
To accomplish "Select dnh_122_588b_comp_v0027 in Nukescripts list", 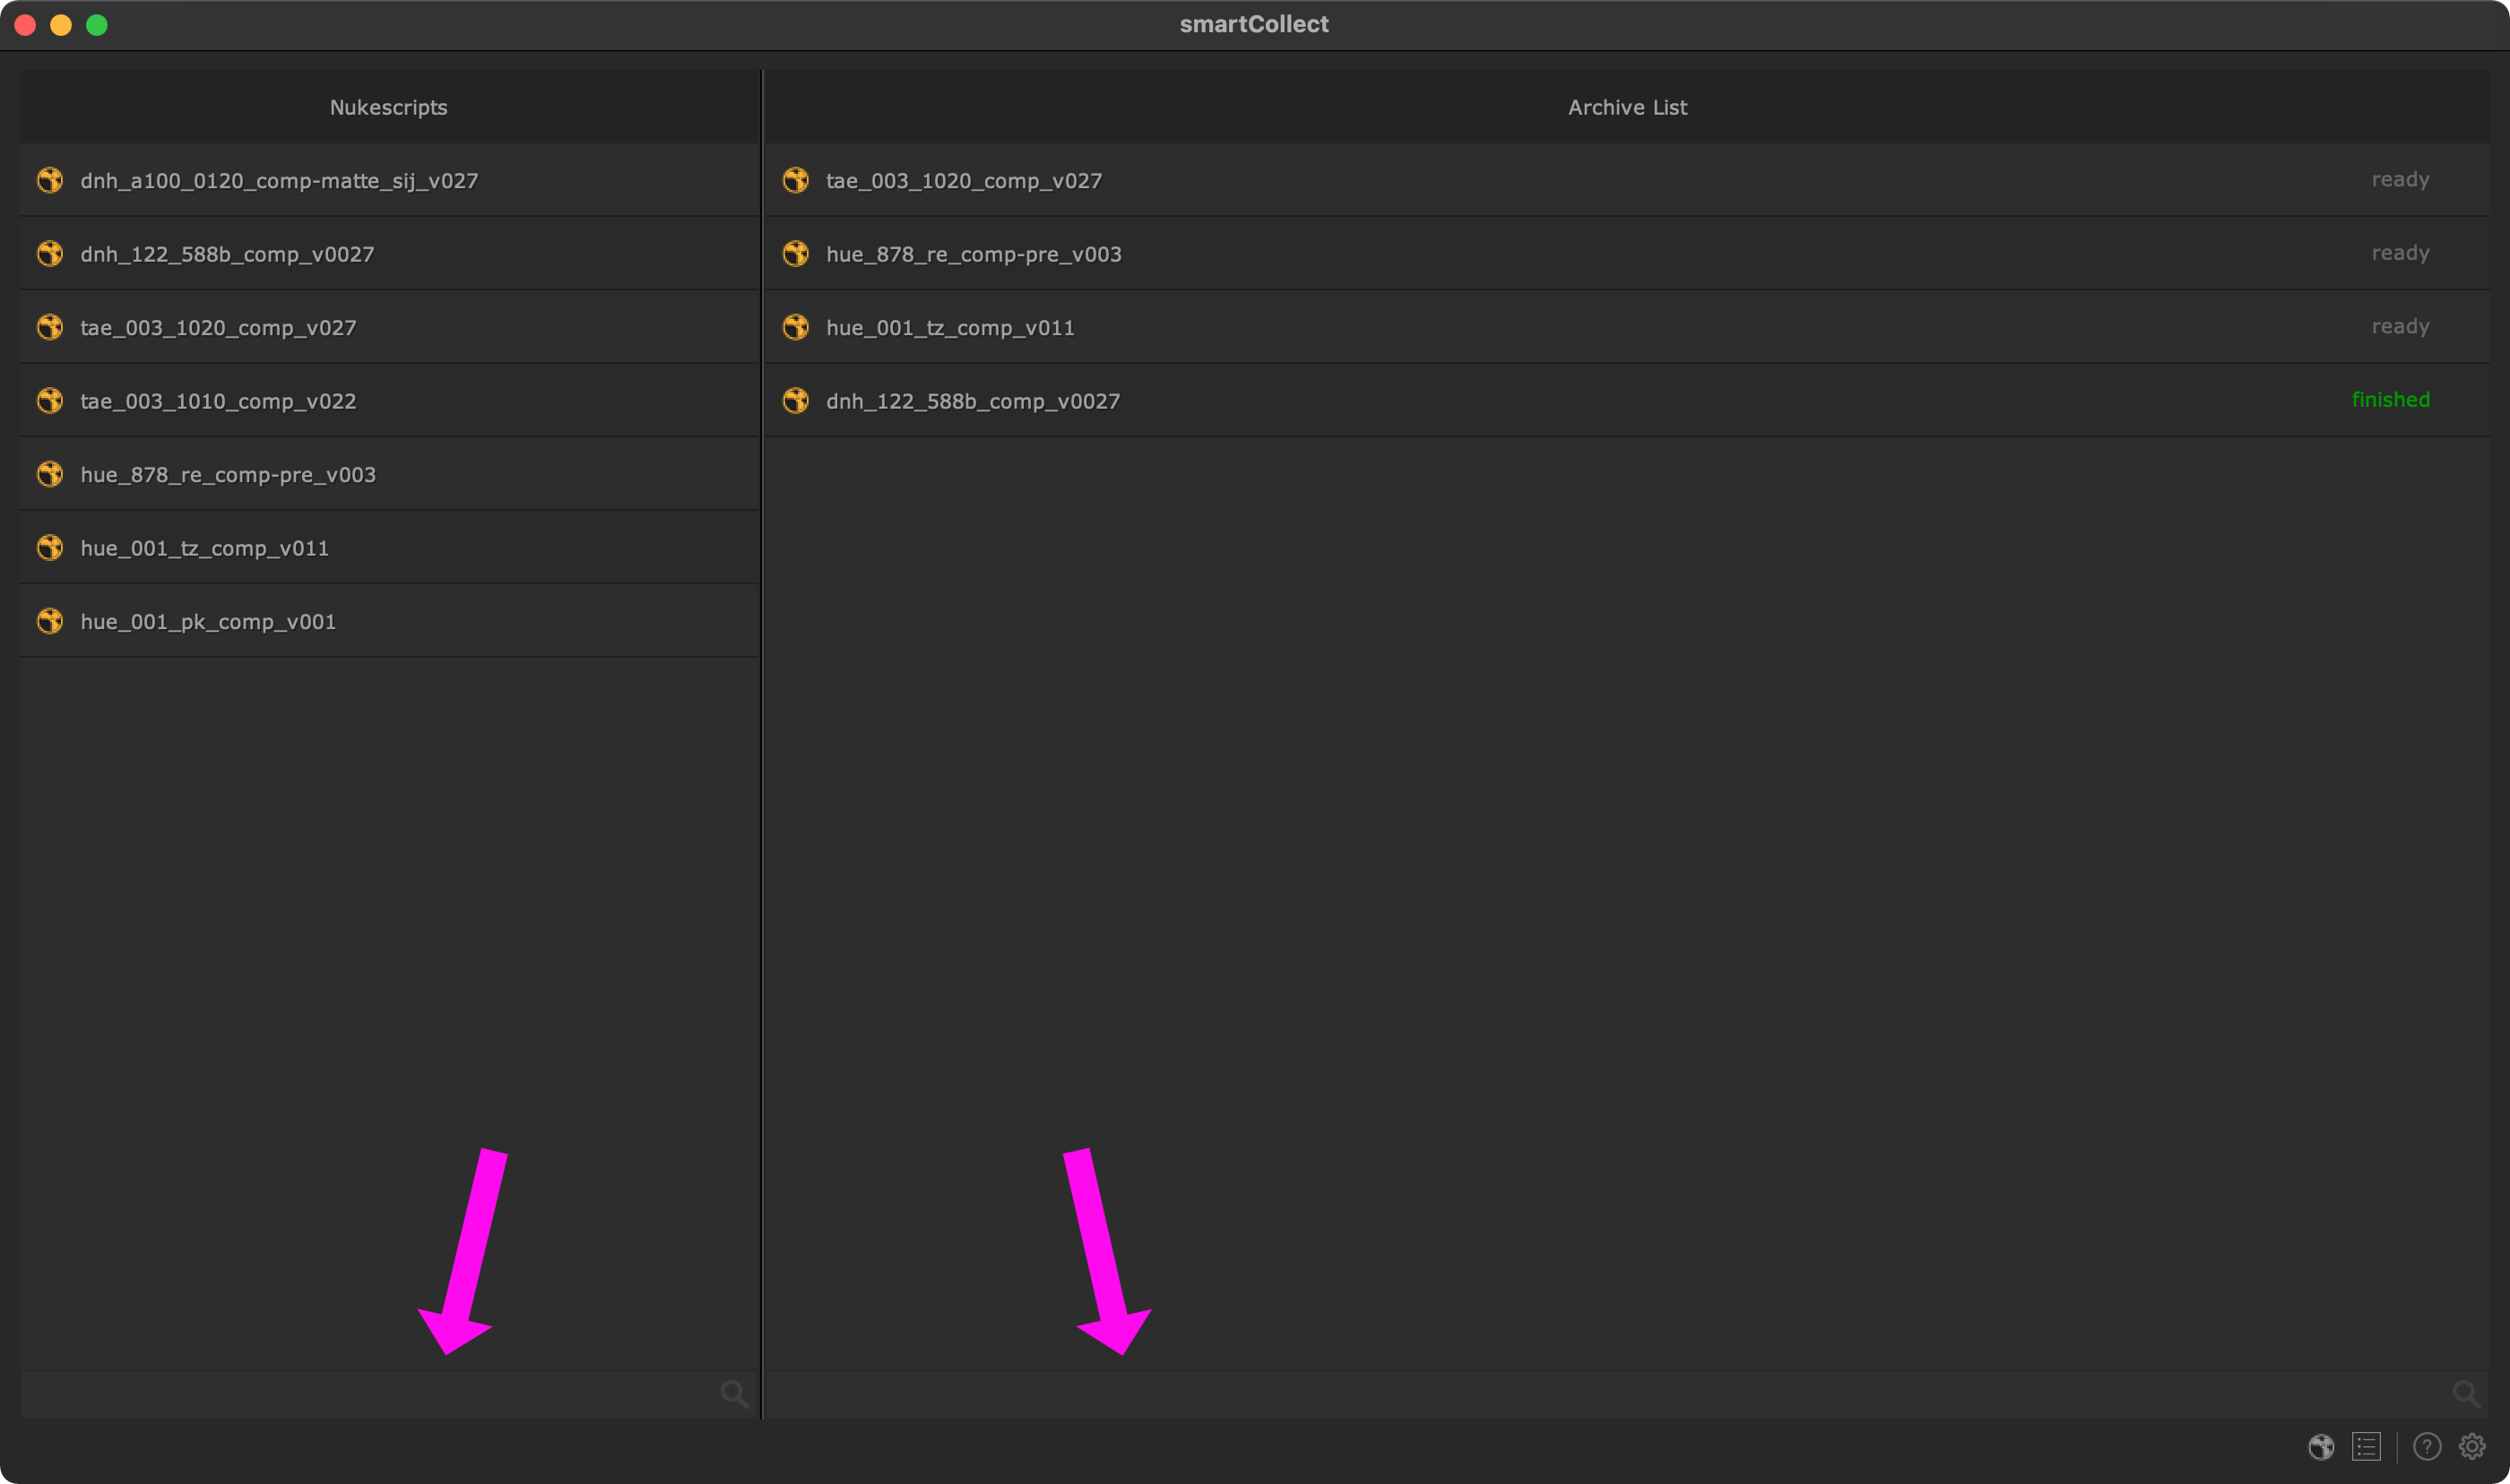I will pos(227,254).
